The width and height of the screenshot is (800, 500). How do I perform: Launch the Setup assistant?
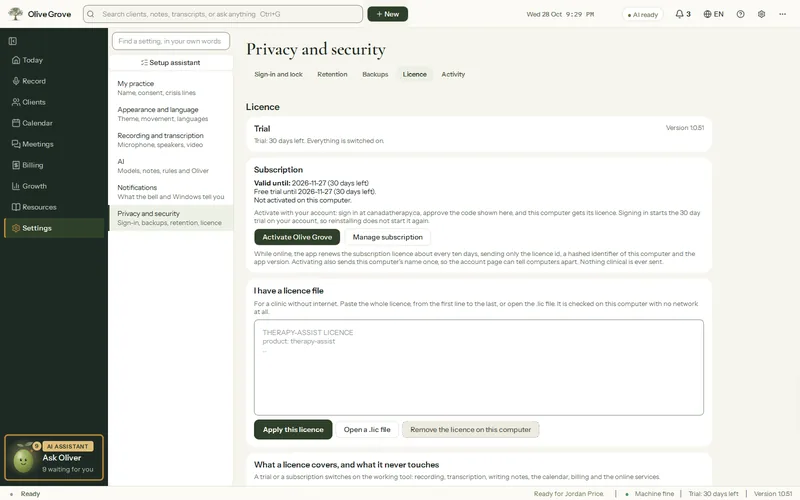coord(171,62)
